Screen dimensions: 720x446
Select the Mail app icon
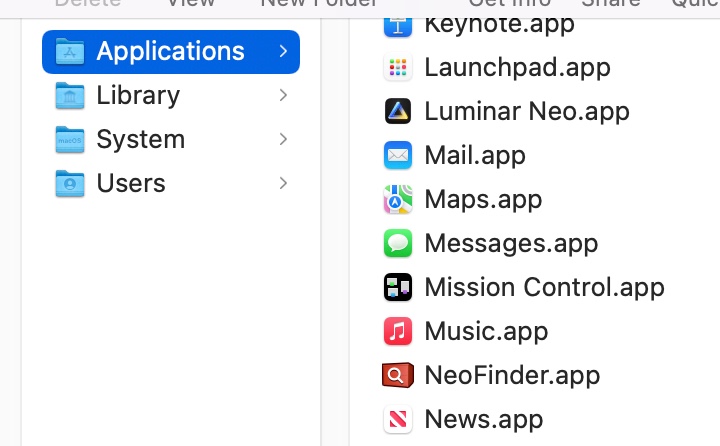pyautogui.click(x=398, y=155)
